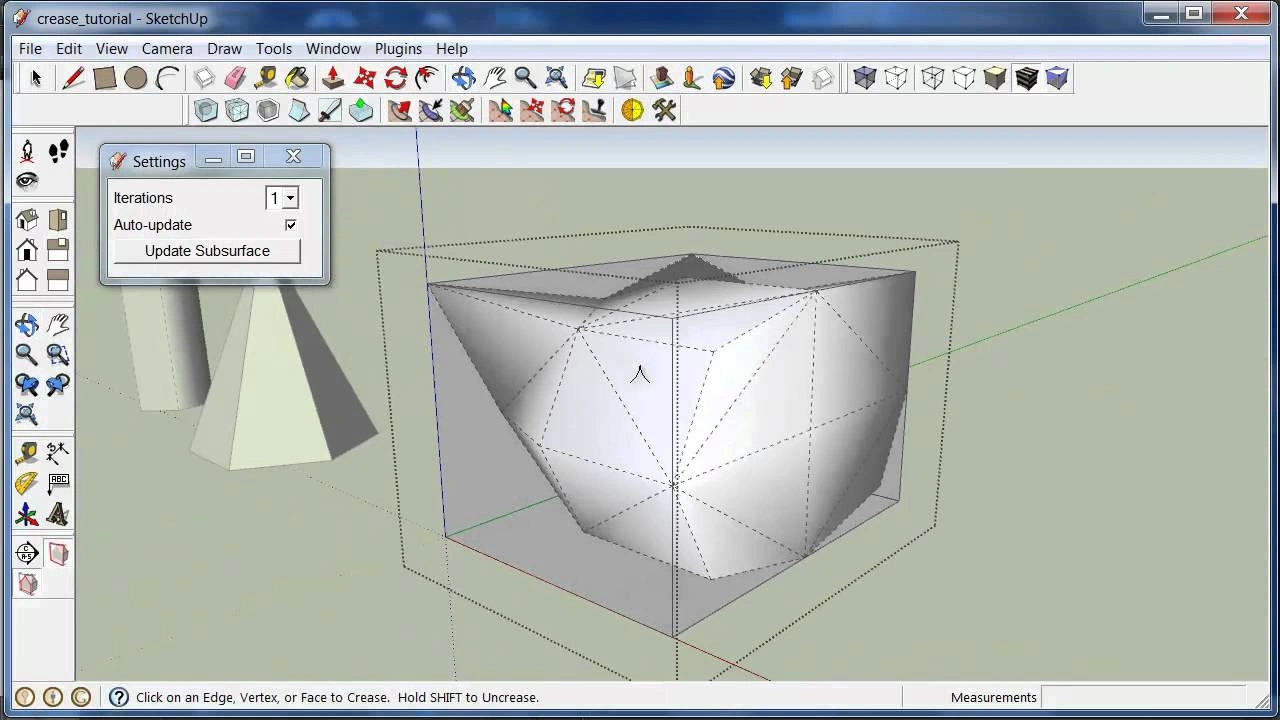Click the crease sword tool icon
This screenshot has width=1280, height=720.
pyautogui.click(x=331, y=110)
